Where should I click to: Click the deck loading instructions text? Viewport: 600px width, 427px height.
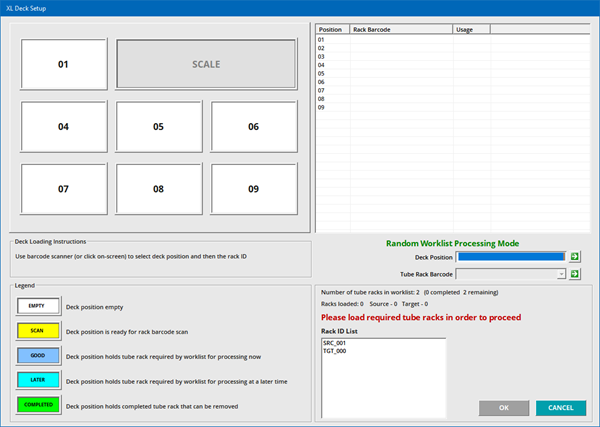(131, 256)
